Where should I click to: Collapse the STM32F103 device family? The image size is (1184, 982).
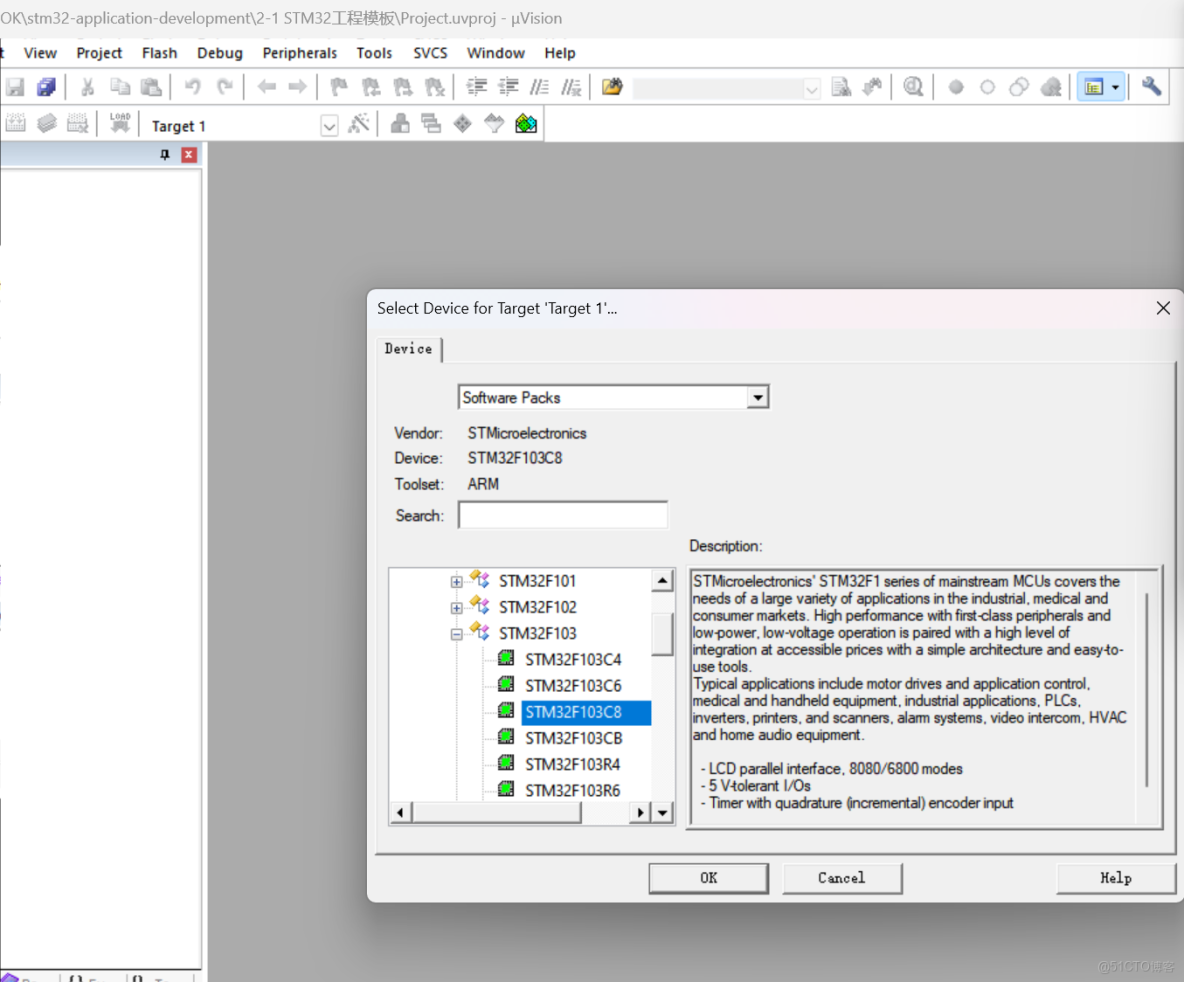coord(457,633)
